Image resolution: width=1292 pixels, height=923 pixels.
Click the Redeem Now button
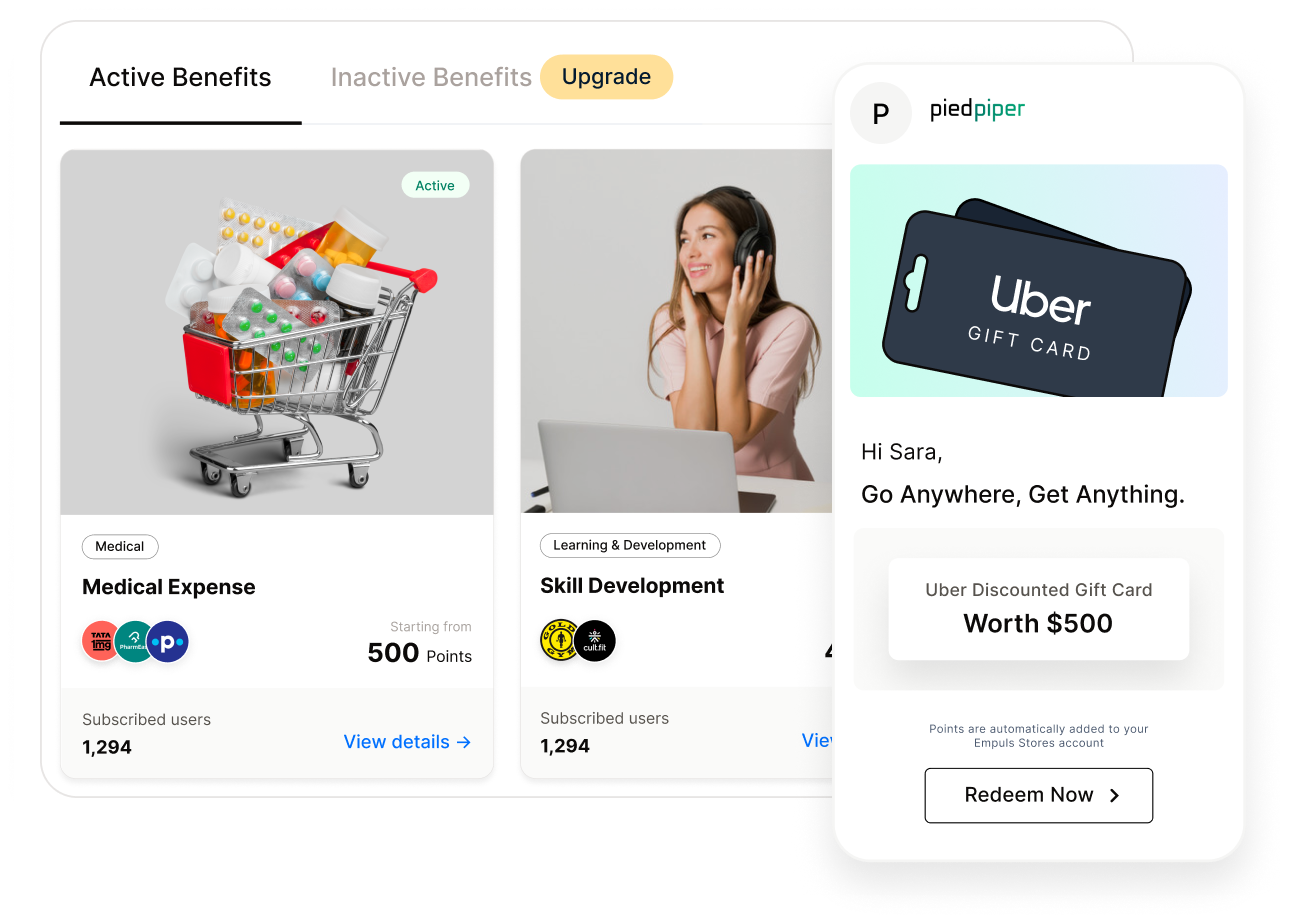pyautogui.click(x=1038, y=796)
